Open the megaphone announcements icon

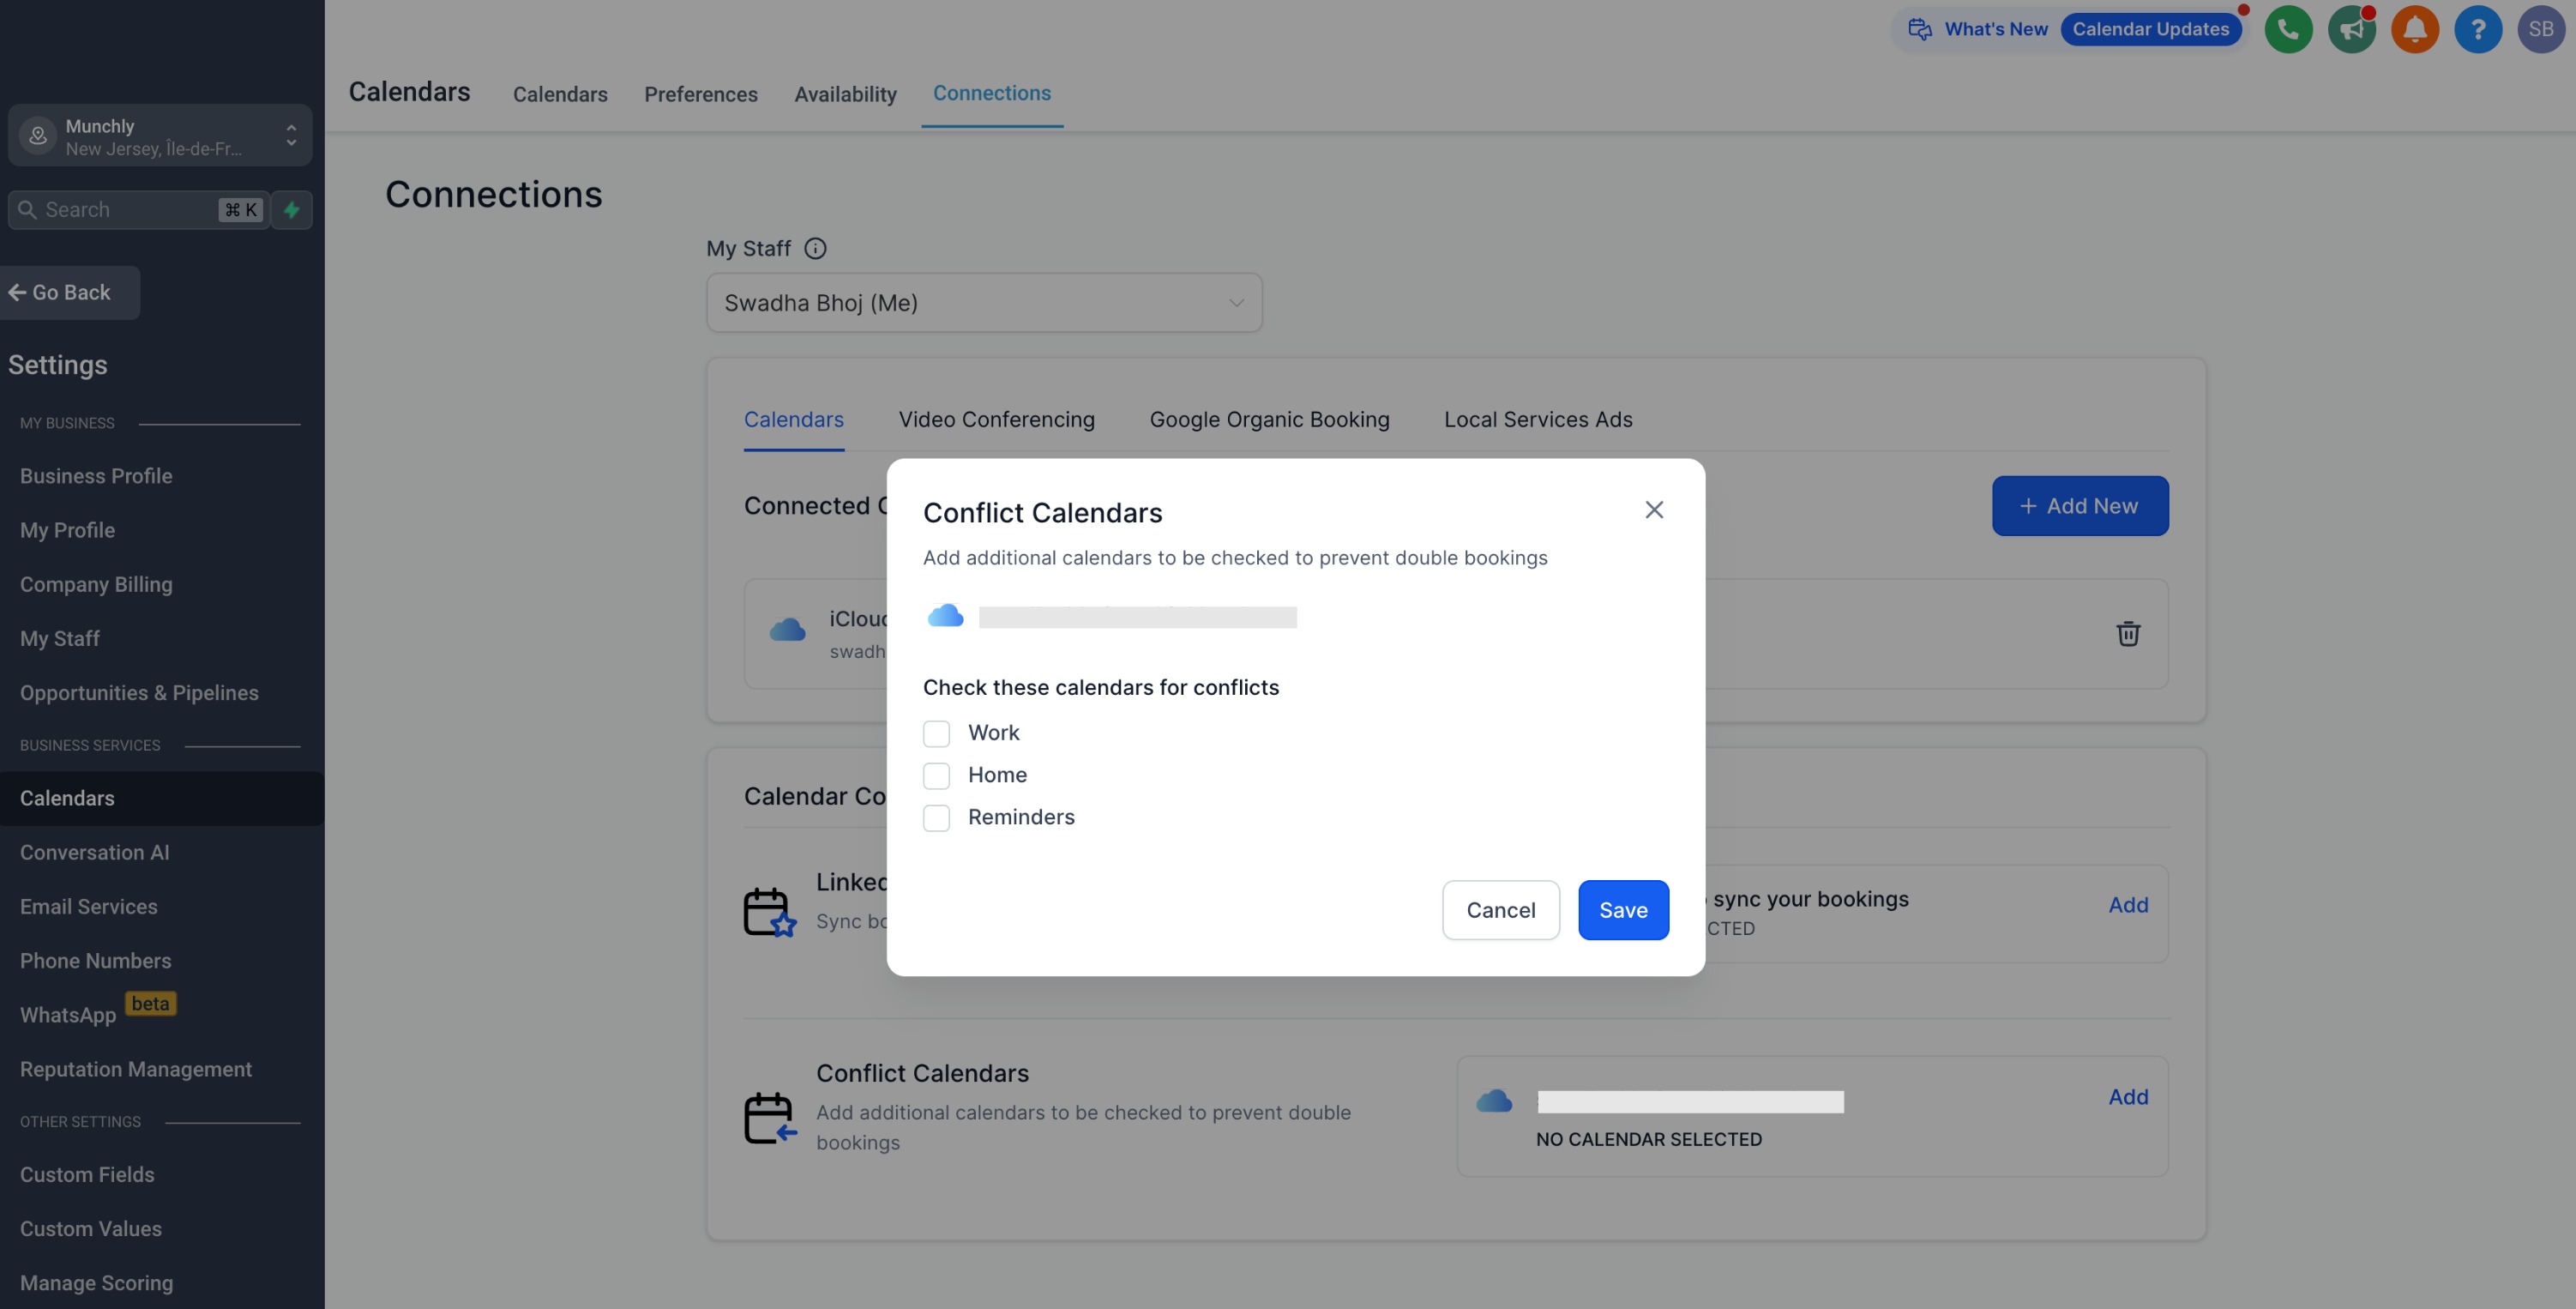tap(2351, 29)
